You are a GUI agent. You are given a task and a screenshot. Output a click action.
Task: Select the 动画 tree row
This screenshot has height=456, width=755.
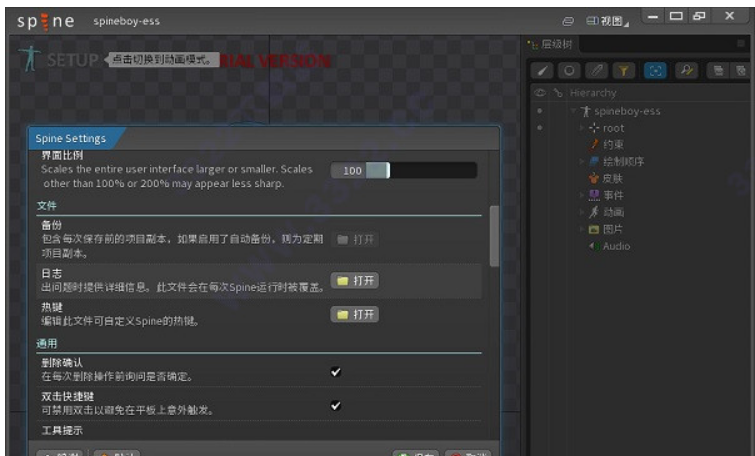tap(606, 212)
